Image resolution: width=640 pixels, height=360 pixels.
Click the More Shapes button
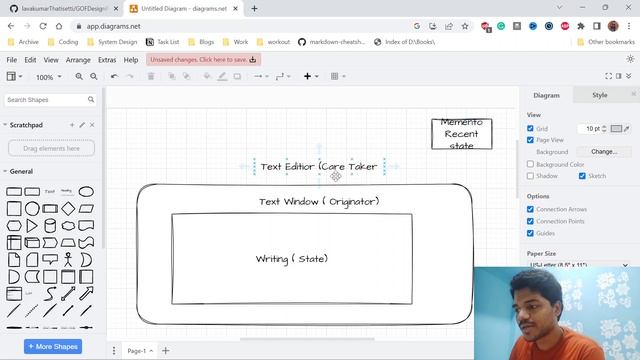click(x=53, y=347)
